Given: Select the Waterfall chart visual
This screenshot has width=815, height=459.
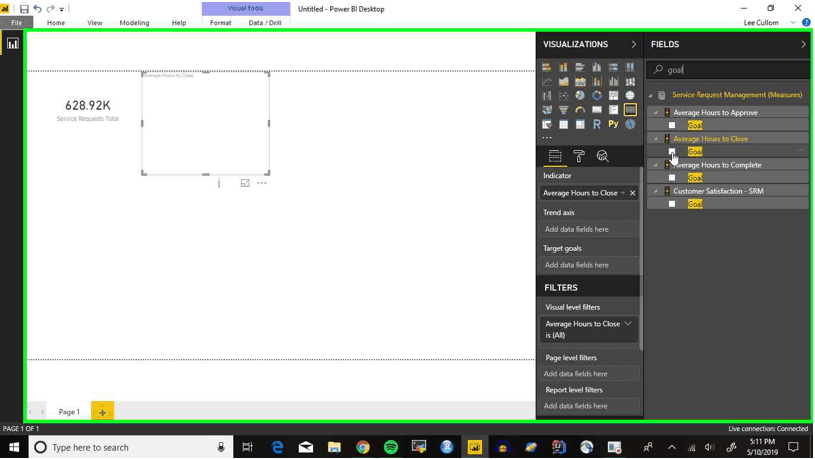Looking at the screenshot, I should [547, 96].
